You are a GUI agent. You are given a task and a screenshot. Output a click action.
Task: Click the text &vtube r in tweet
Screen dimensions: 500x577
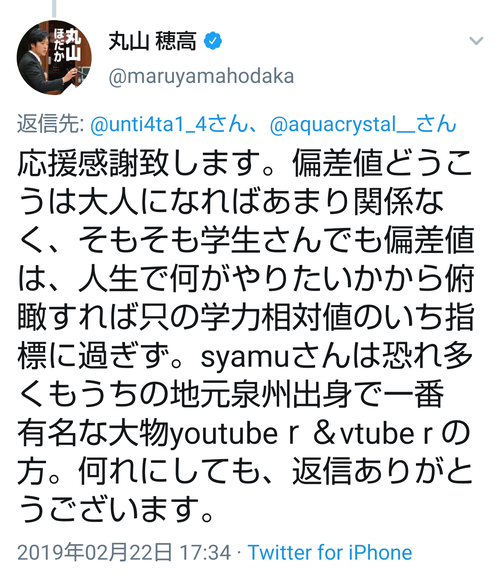(372, 435)
